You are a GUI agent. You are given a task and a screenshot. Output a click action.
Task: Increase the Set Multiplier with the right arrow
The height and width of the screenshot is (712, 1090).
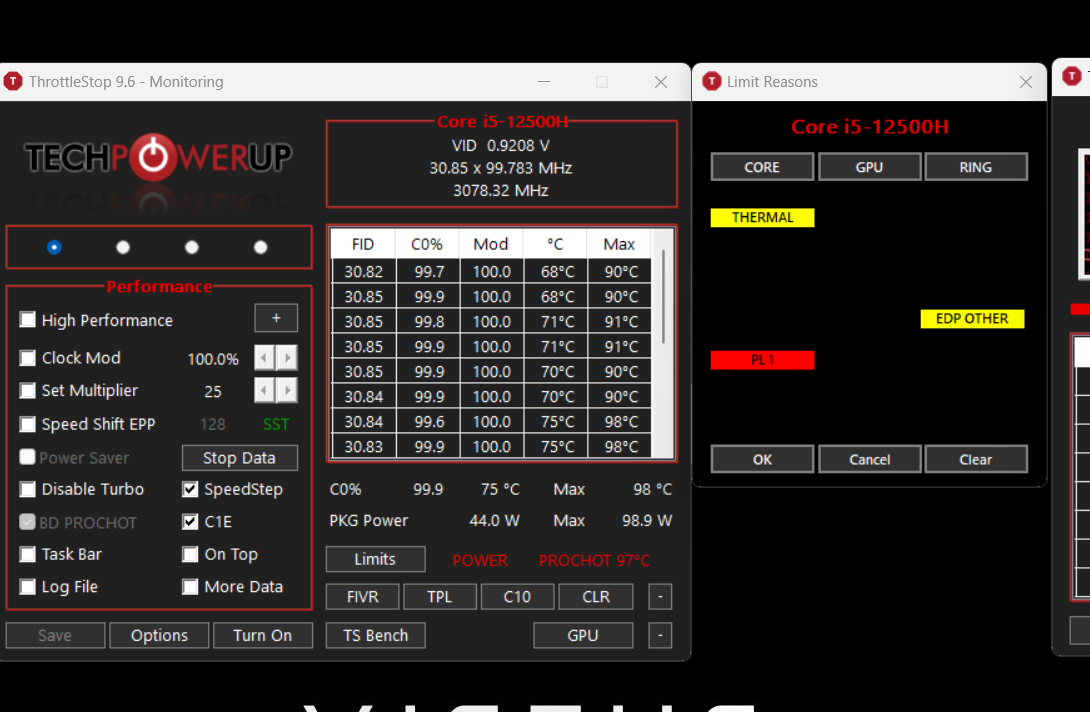pyautogui.click(x=287, y=391)
